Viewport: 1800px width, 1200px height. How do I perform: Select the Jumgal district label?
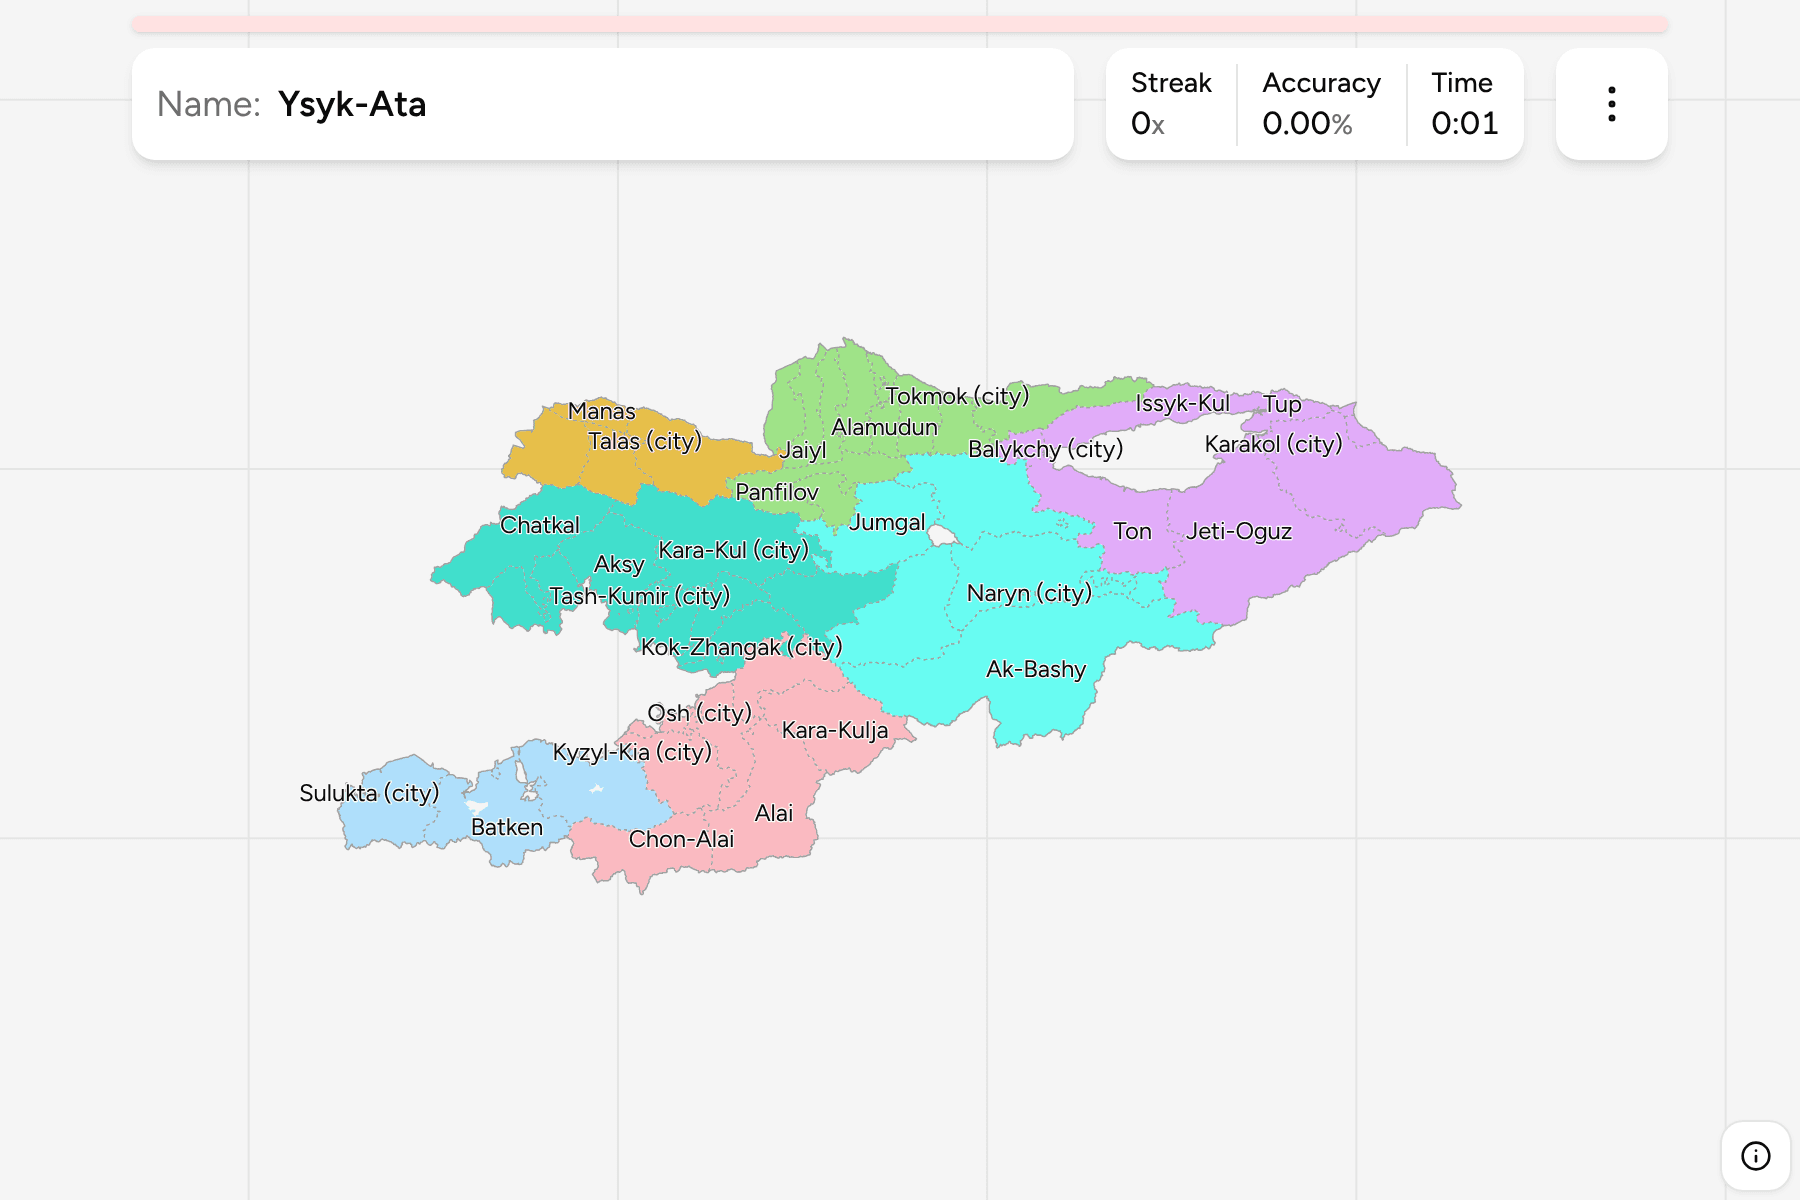(887, 522)
